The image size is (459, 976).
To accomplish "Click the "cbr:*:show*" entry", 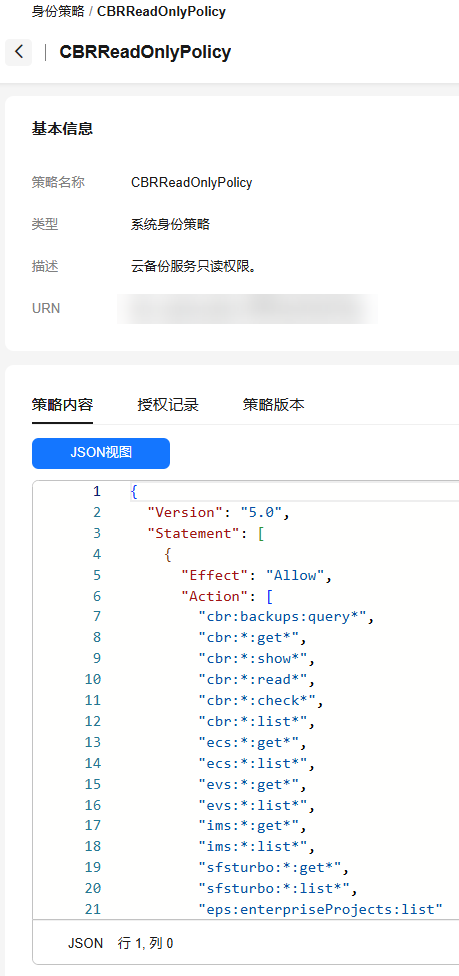I will pyautogui.click(x=256, y=659).
